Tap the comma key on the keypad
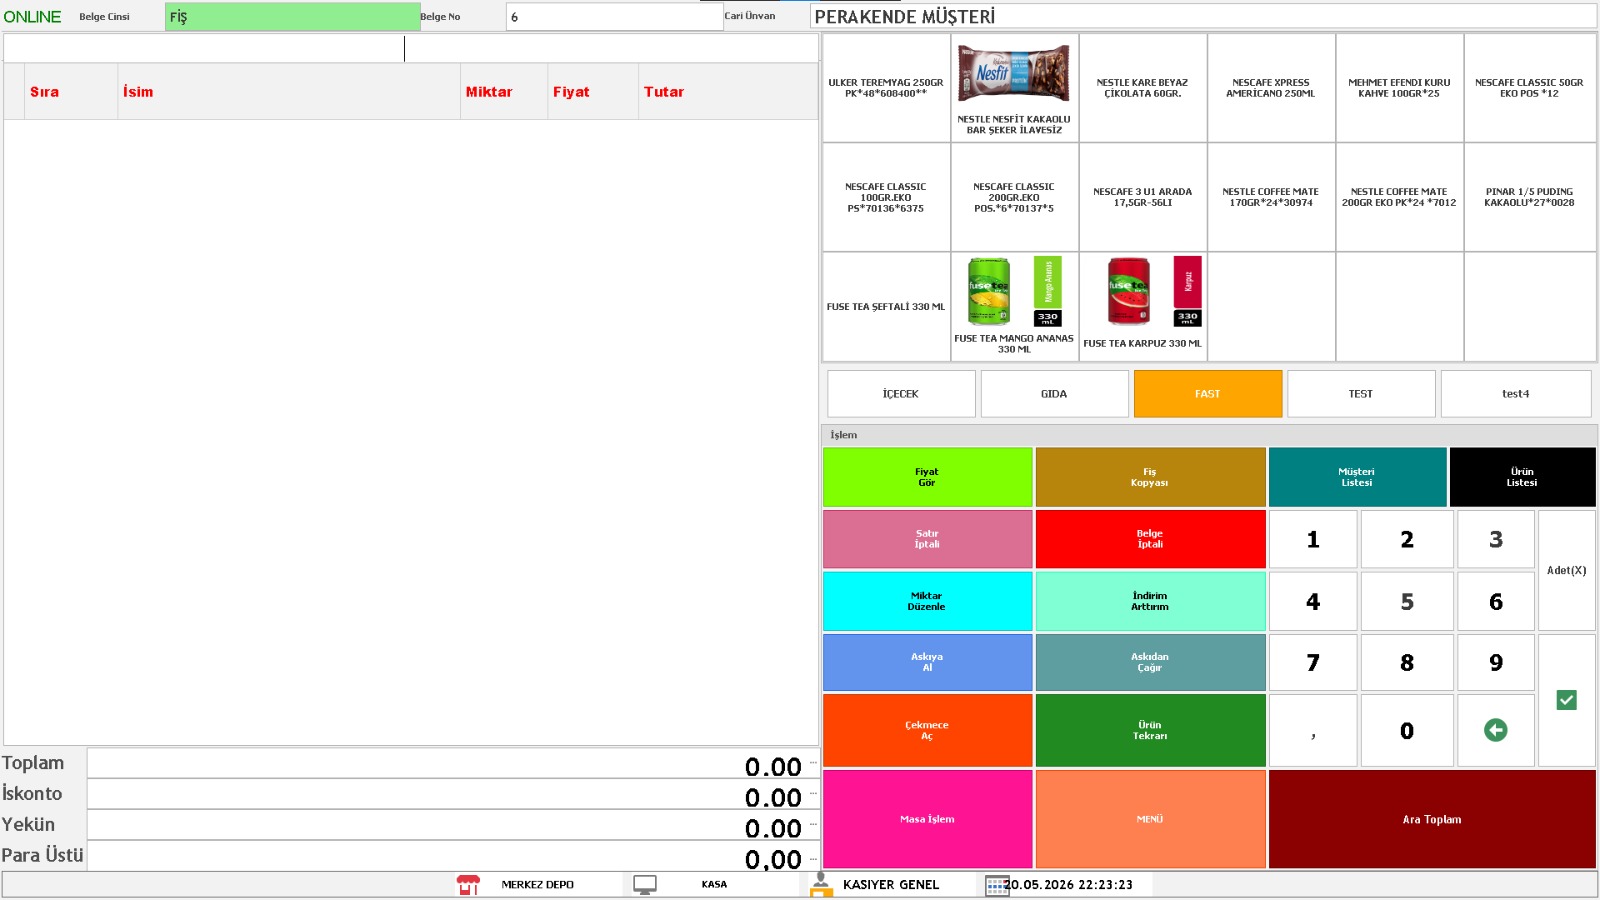The height and width of the screenshot is (900, 1600). pyautogui.click(x=1313, y=730)
